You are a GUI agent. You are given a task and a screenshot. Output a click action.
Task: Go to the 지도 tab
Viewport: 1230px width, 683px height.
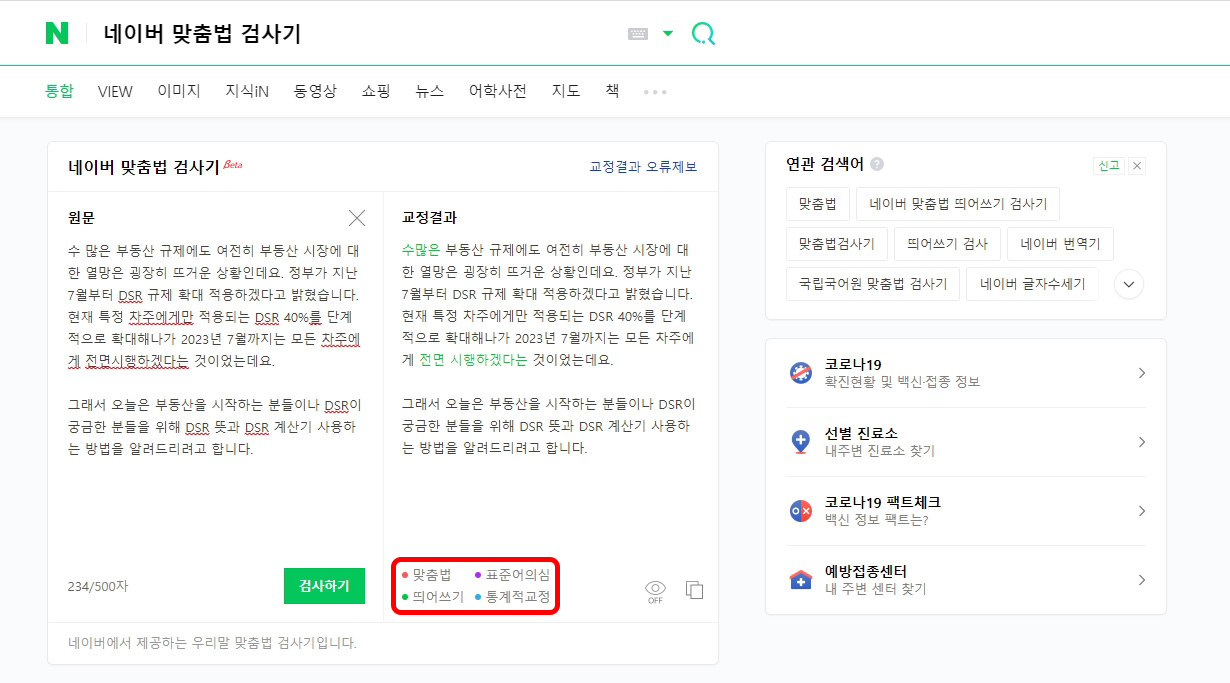point(566,91)
